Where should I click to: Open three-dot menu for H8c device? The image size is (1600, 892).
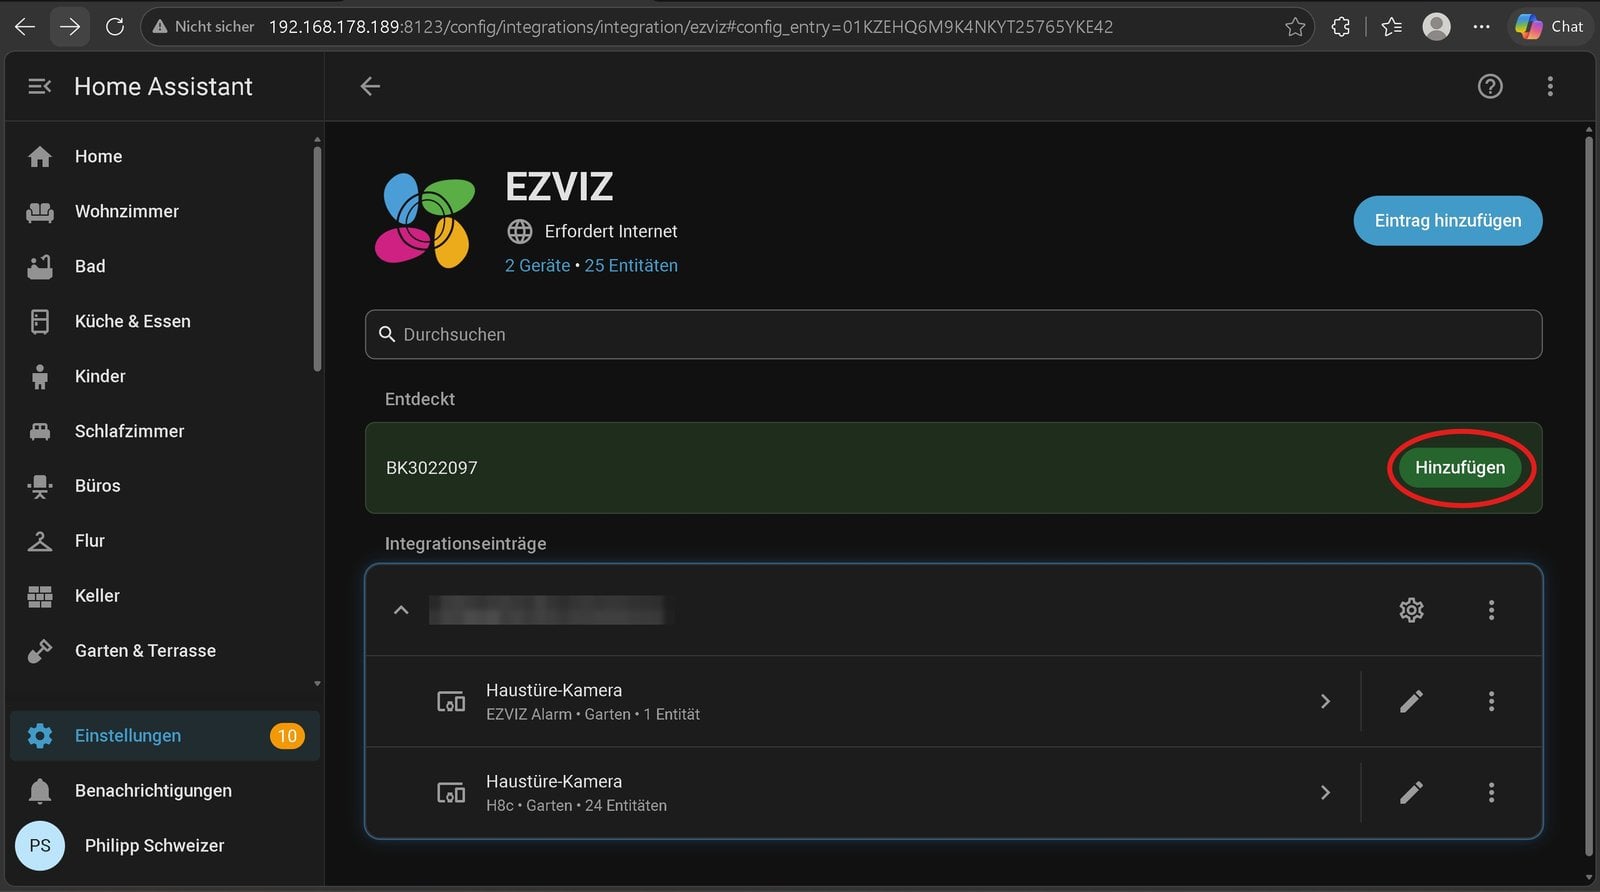click(1491, 793)
